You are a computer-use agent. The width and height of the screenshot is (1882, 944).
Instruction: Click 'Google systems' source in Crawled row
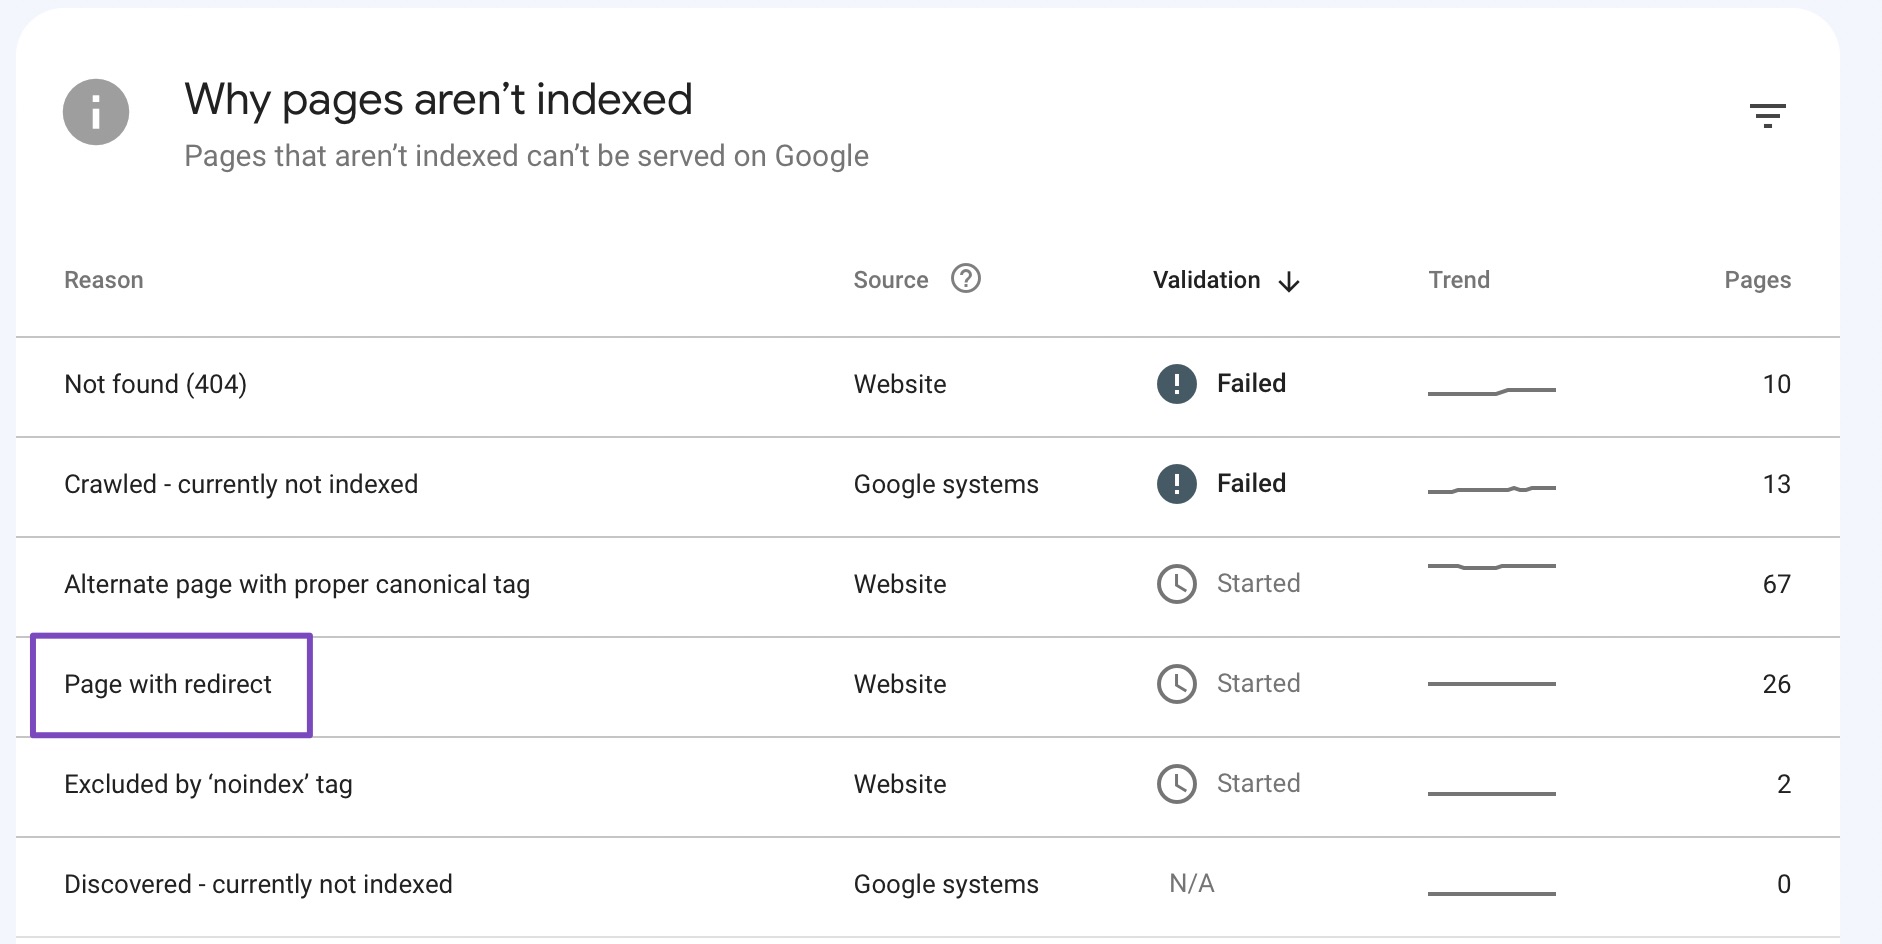click(x=946, y=484)
